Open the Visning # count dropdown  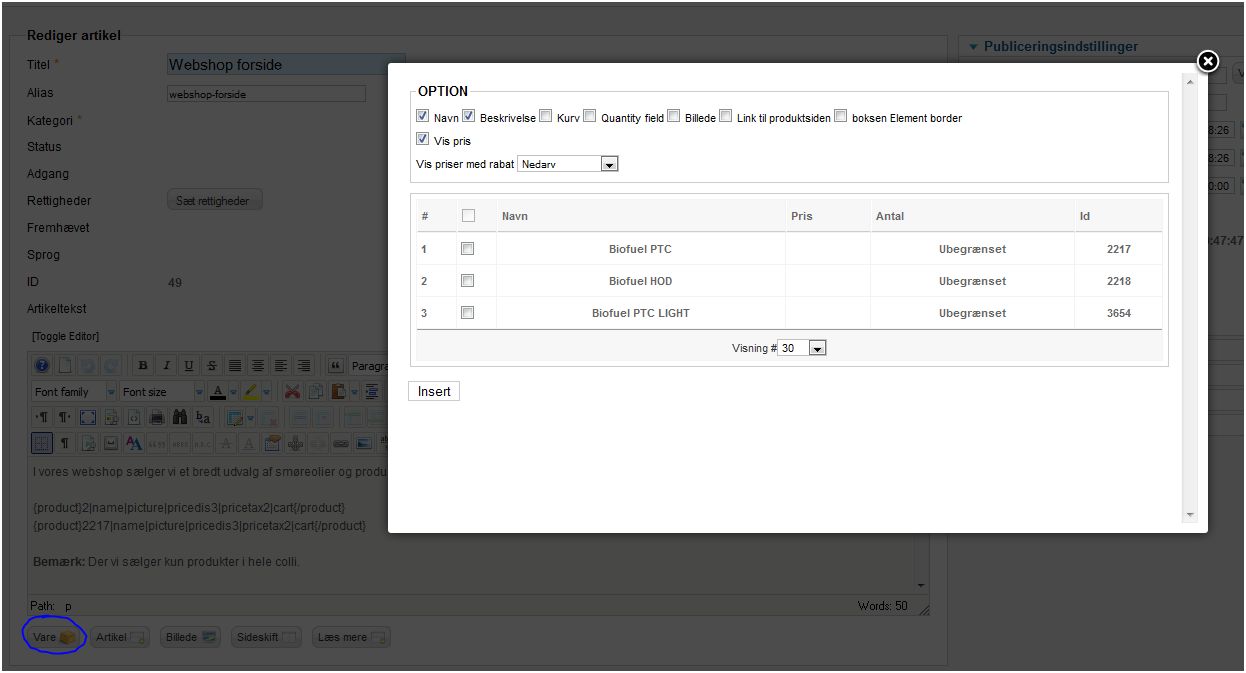[x=802, y=348]
